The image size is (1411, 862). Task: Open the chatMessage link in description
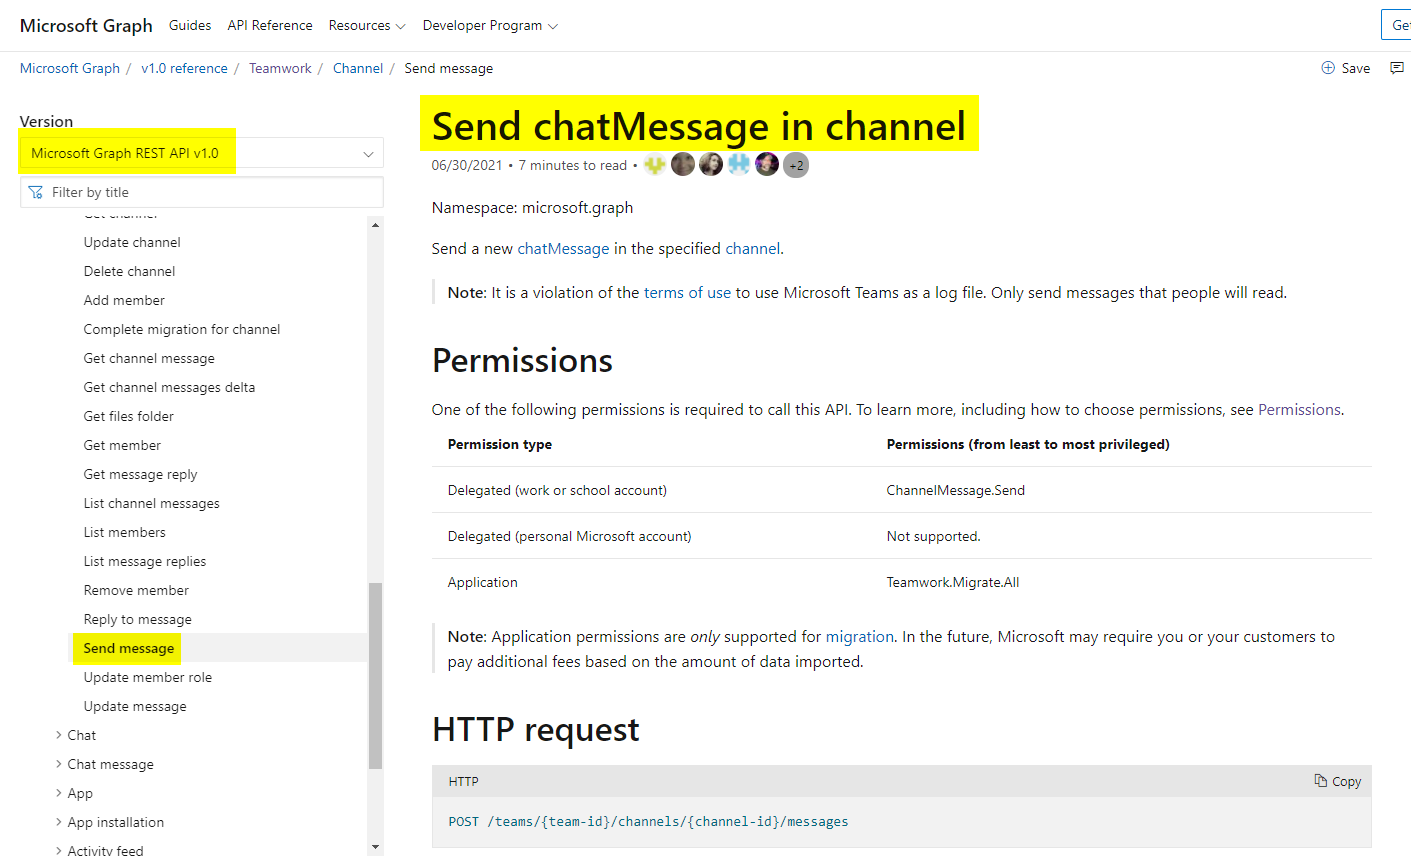pyautogui.click(x=563, y=248)
